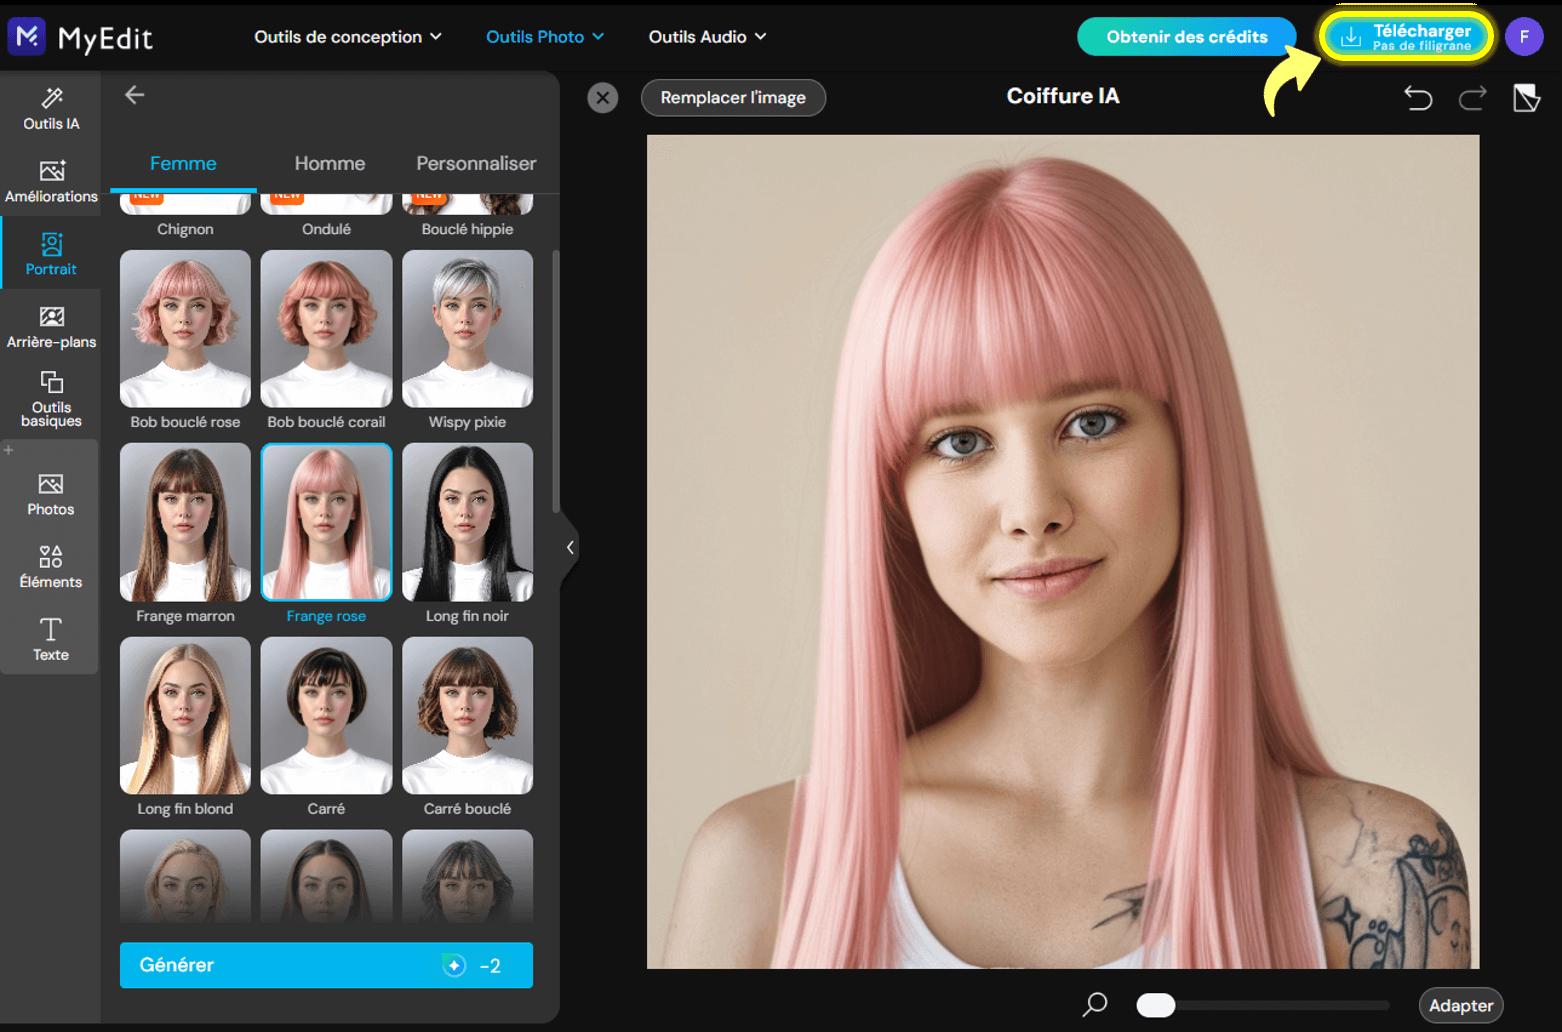Viewport: 1562px width, 1032px height.
Task: Select the Long fin noir hairstyle
Action: [x=467, y=522]
